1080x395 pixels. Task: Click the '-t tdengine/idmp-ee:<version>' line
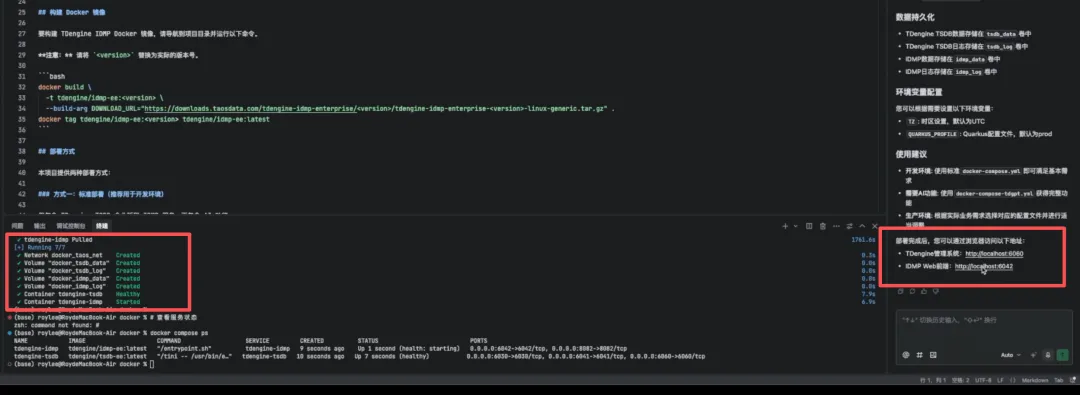point(104,98)
